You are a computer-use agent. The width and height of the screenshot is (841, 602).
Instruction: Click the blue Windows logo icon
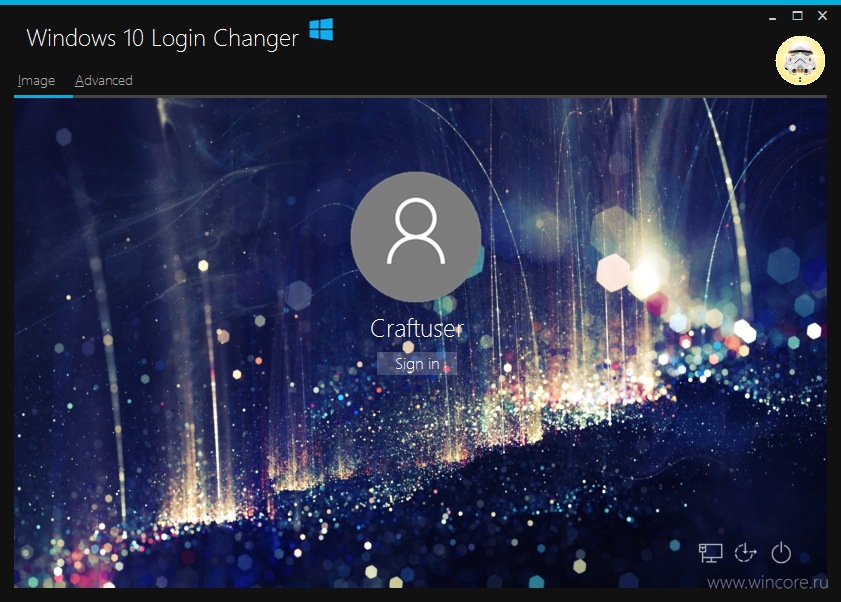[321, 30]
